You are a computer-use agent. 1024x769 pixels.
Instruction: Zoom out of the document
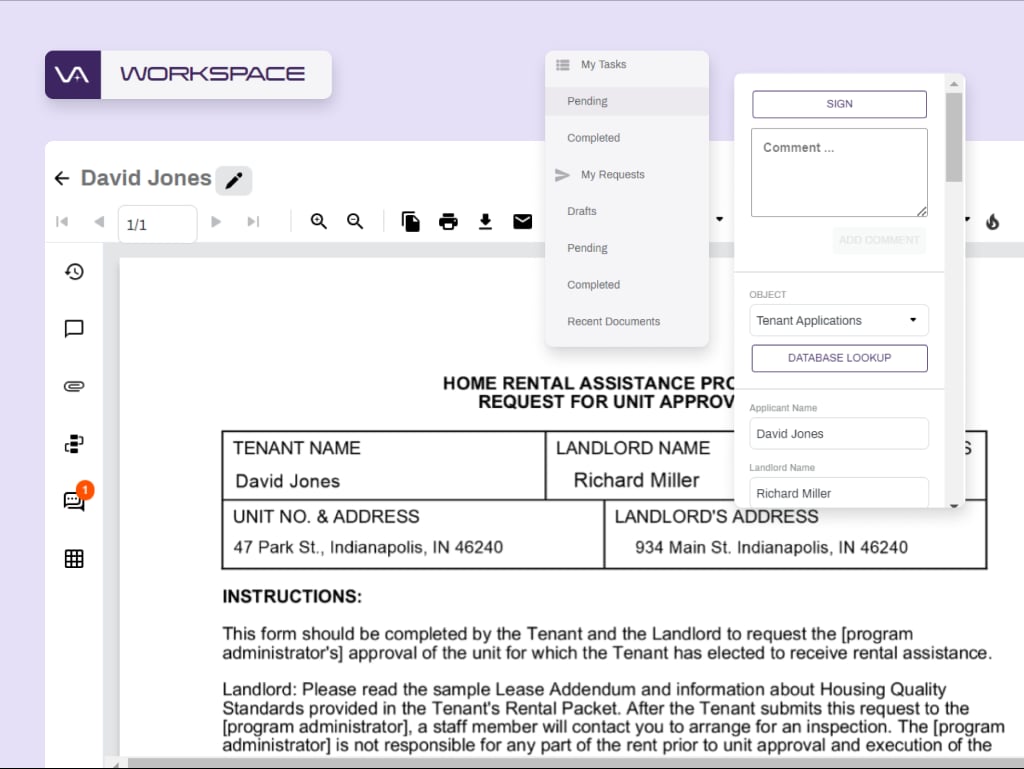355,222
